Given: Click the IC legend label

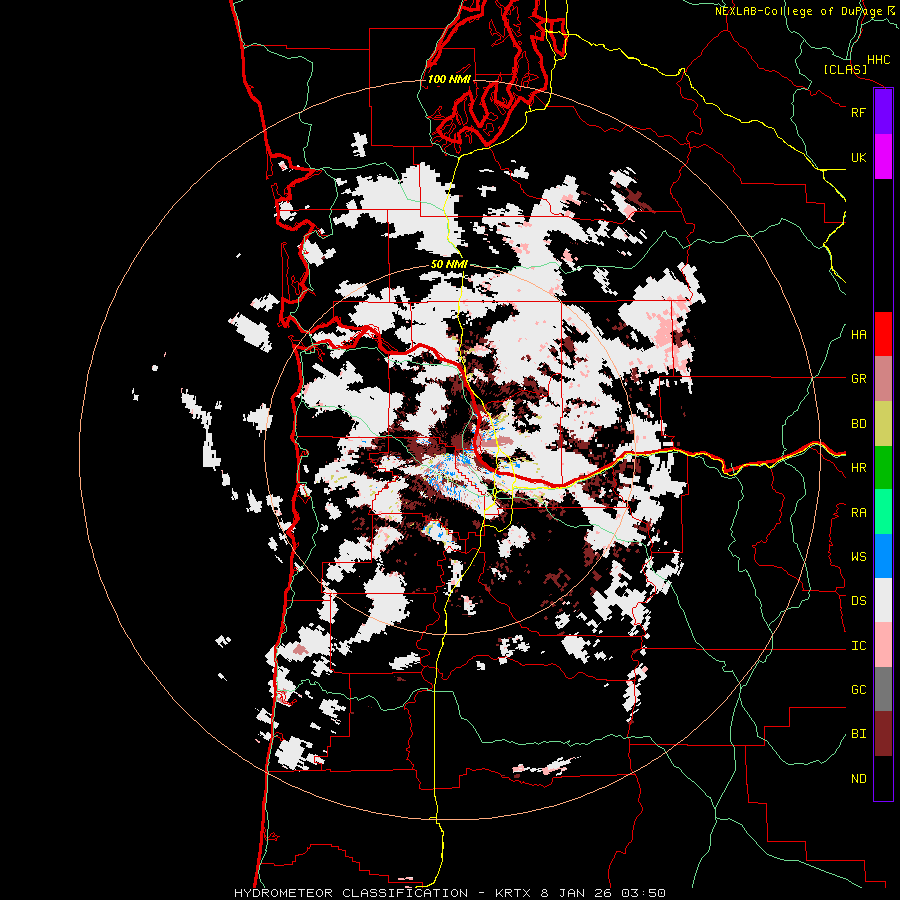Looking at the screenshot, I should [858, 646].
